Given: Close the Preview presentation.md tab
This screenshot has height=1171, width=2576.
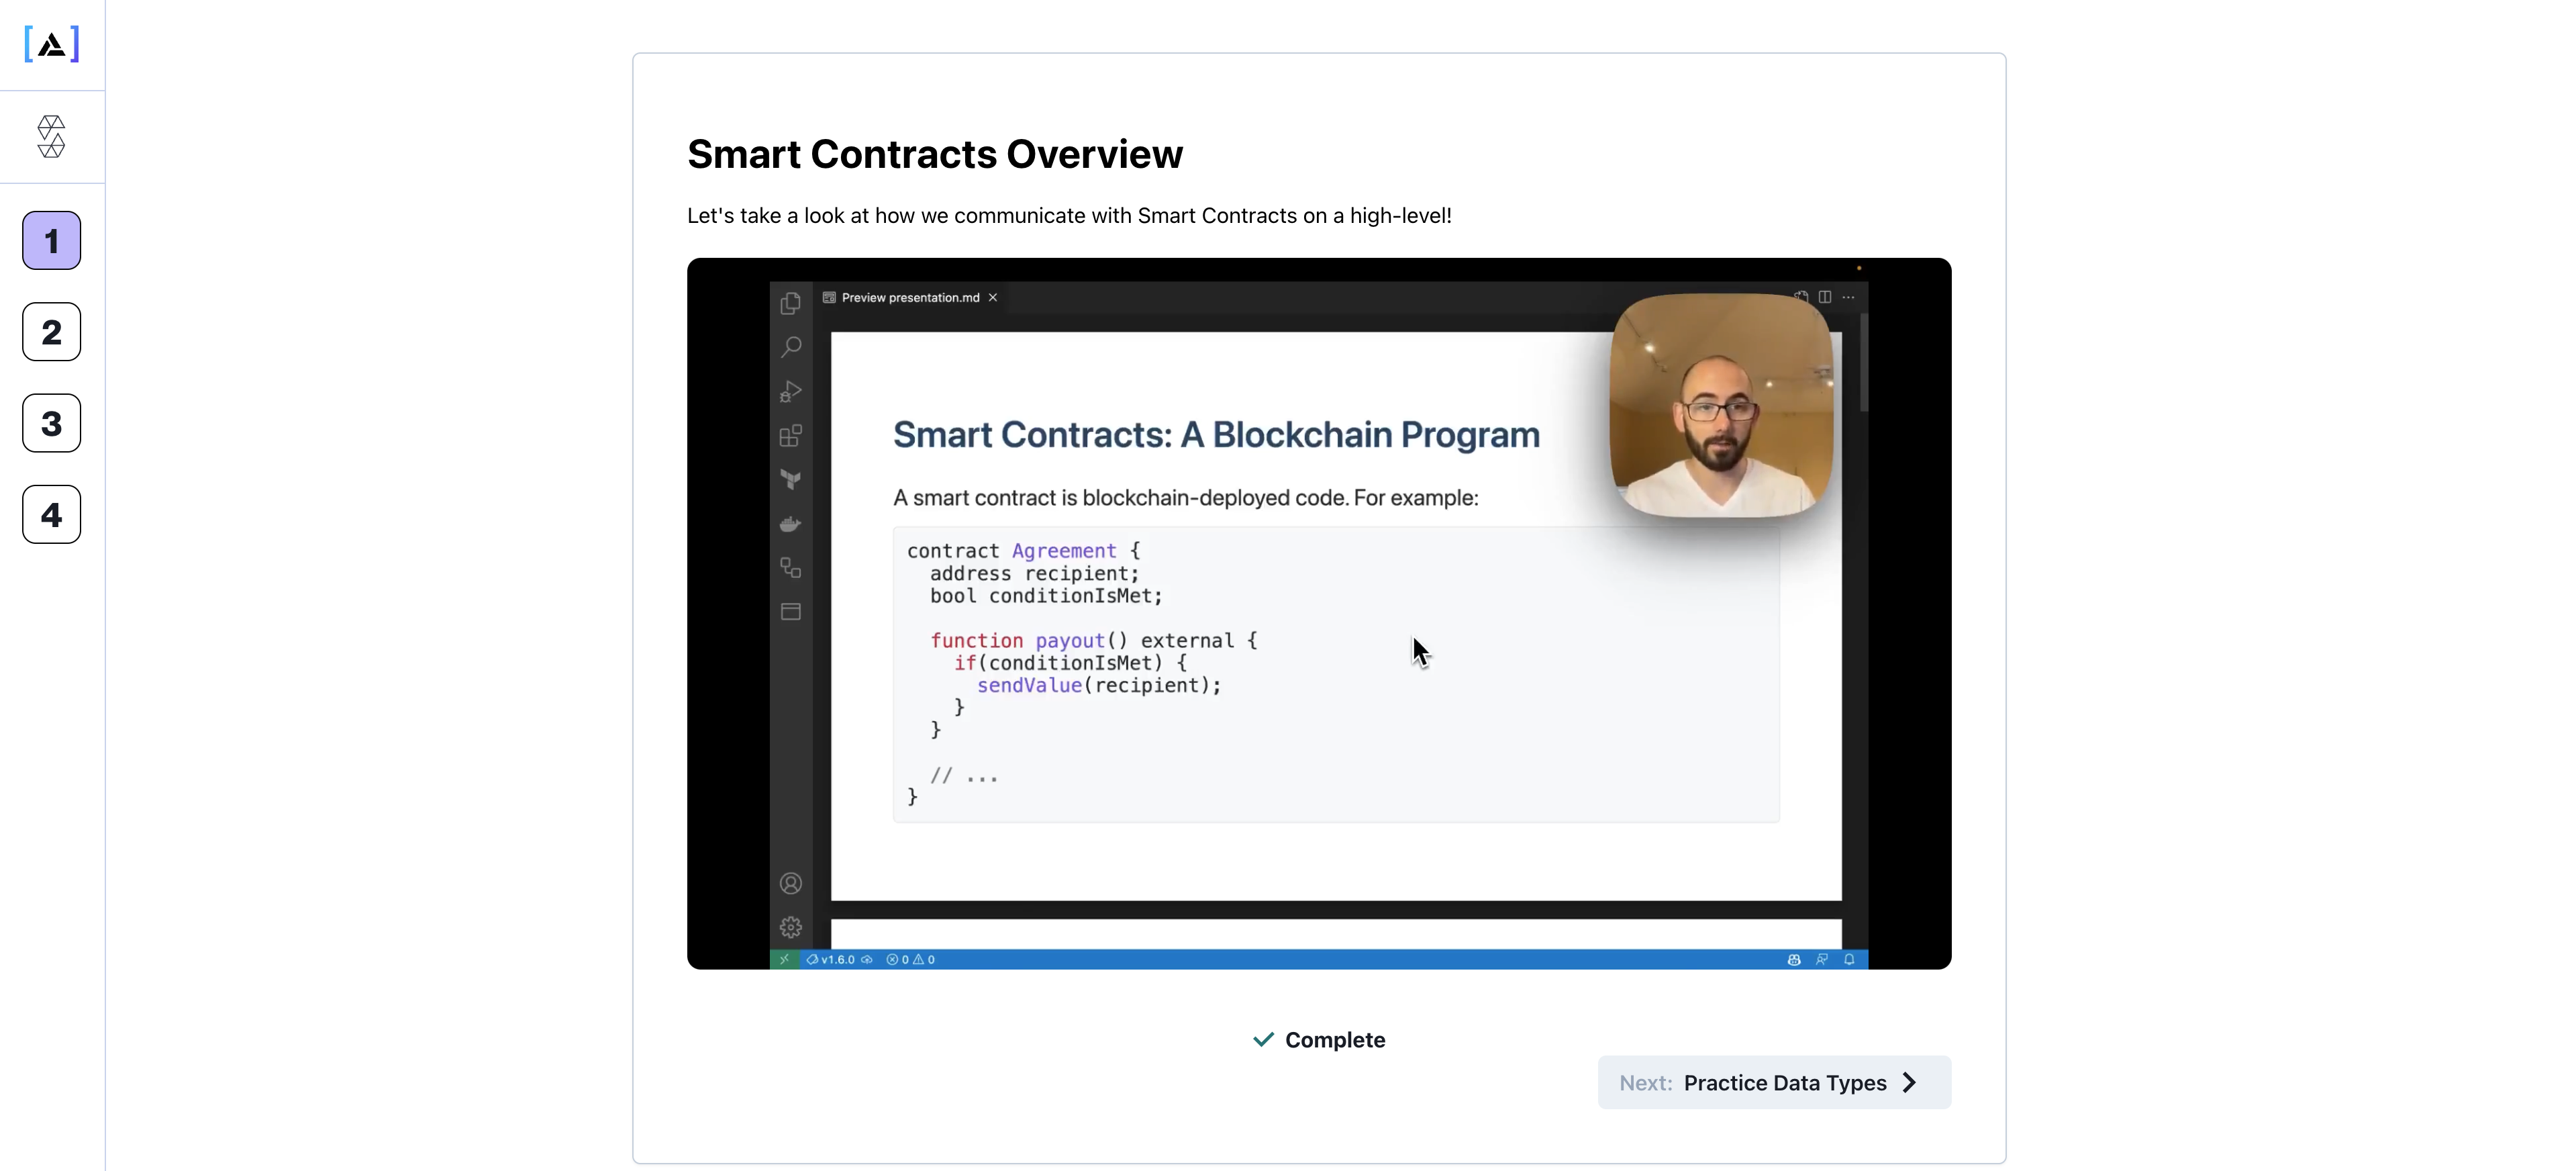Looking at the screenshot, I should click(x=994, y=297).
